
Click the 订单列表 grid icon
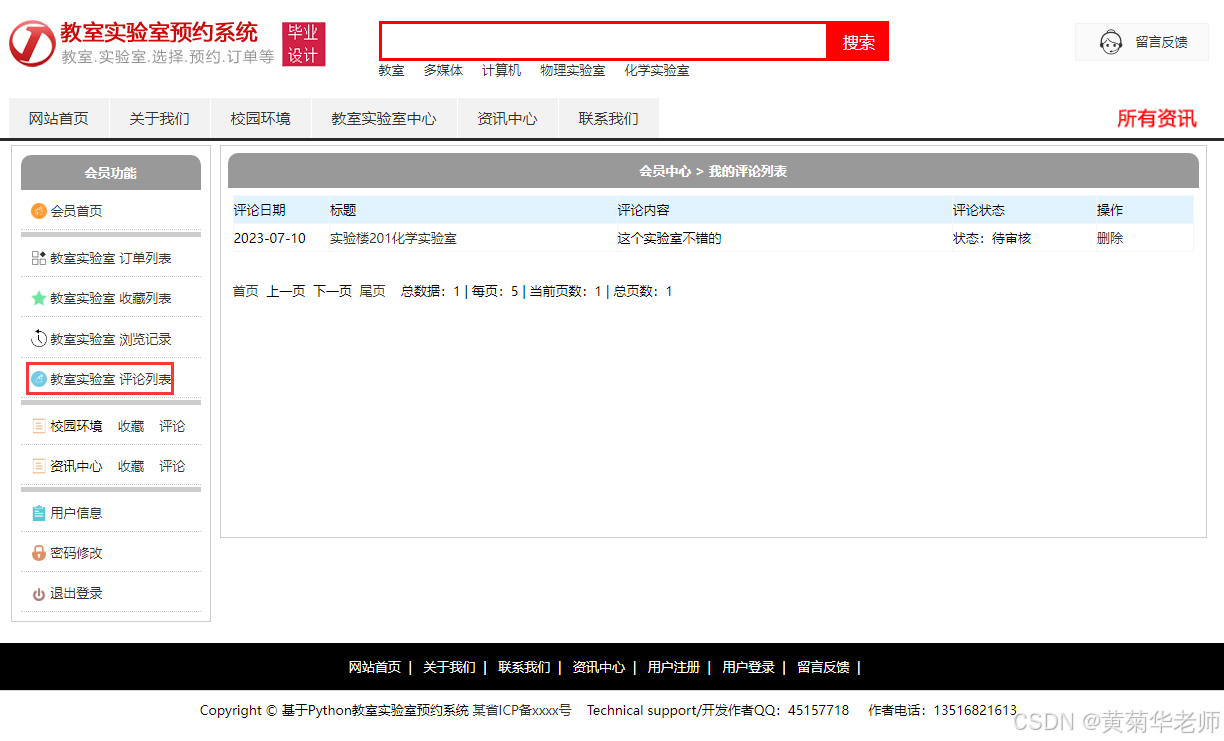click(x=39, y=258)
